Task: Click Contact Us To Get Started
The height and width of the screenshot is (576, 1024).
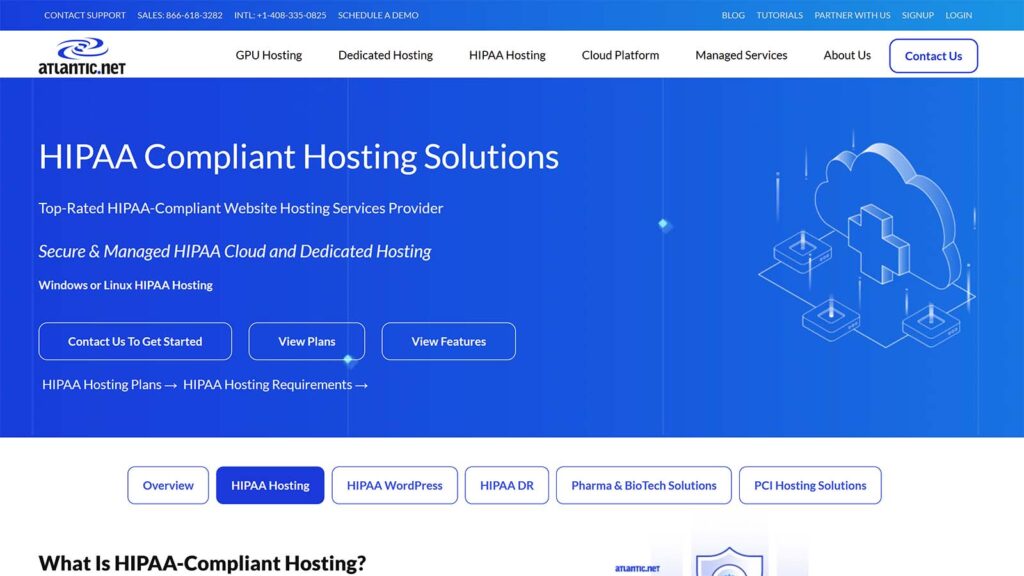Action: [135, 341]
